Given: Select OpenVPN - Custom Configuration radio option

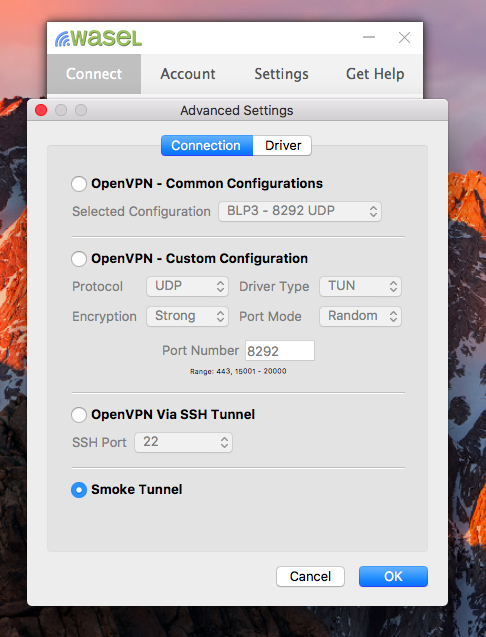Looking at the screenshot, I should (x=79, y=258).
